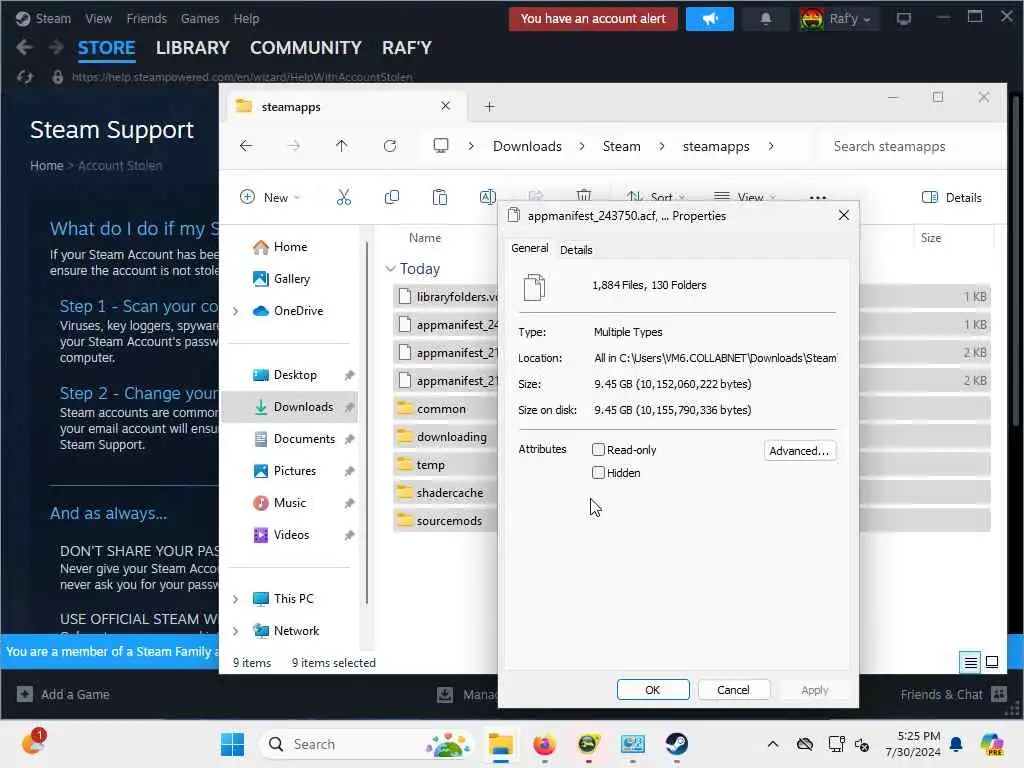The width and height of the screenshot is (1024, 768).
Task: Expand chevron after steamapps in address bar
Action: tap(771, 146)
